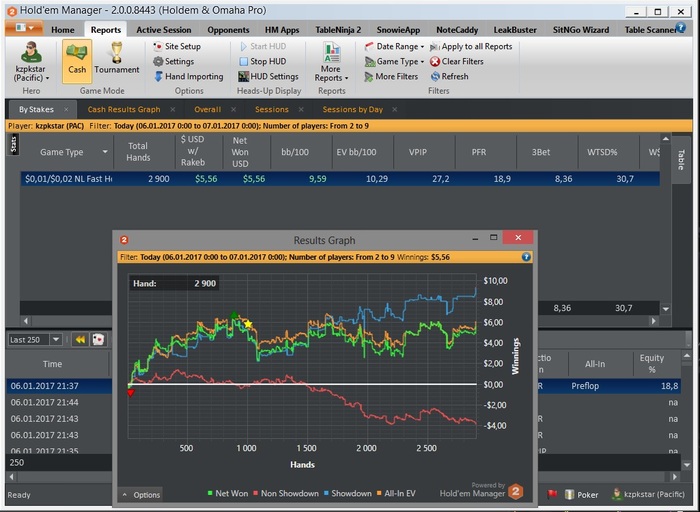Click the yellow star graph marker
The image size is (700, 512).
click(x=248, y=324)
